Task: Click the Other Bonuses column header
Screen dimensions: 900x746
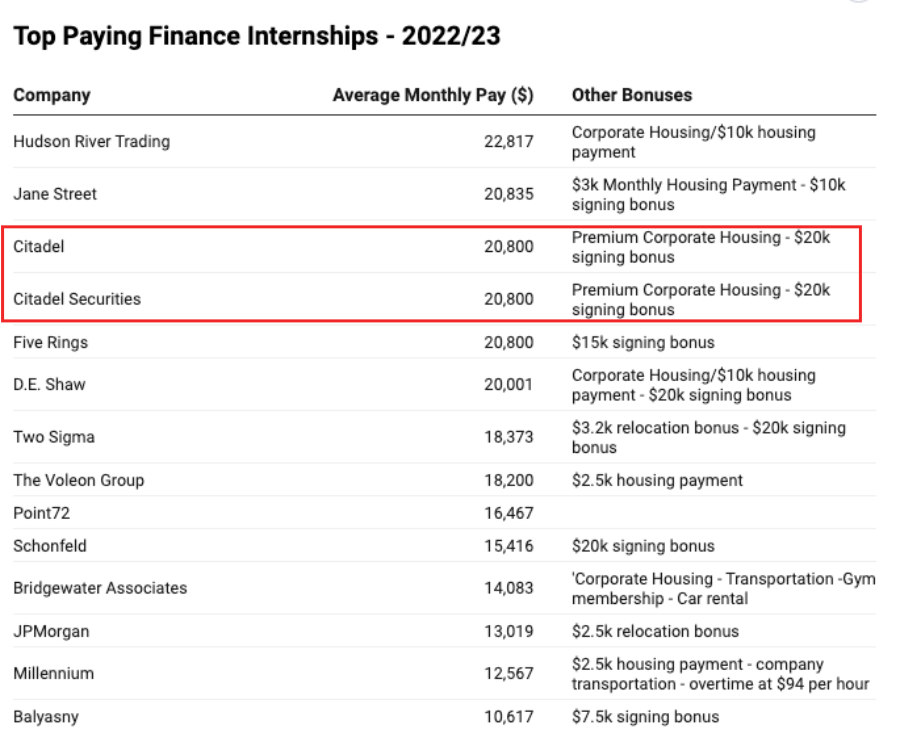Action: [x=632, y=95]
